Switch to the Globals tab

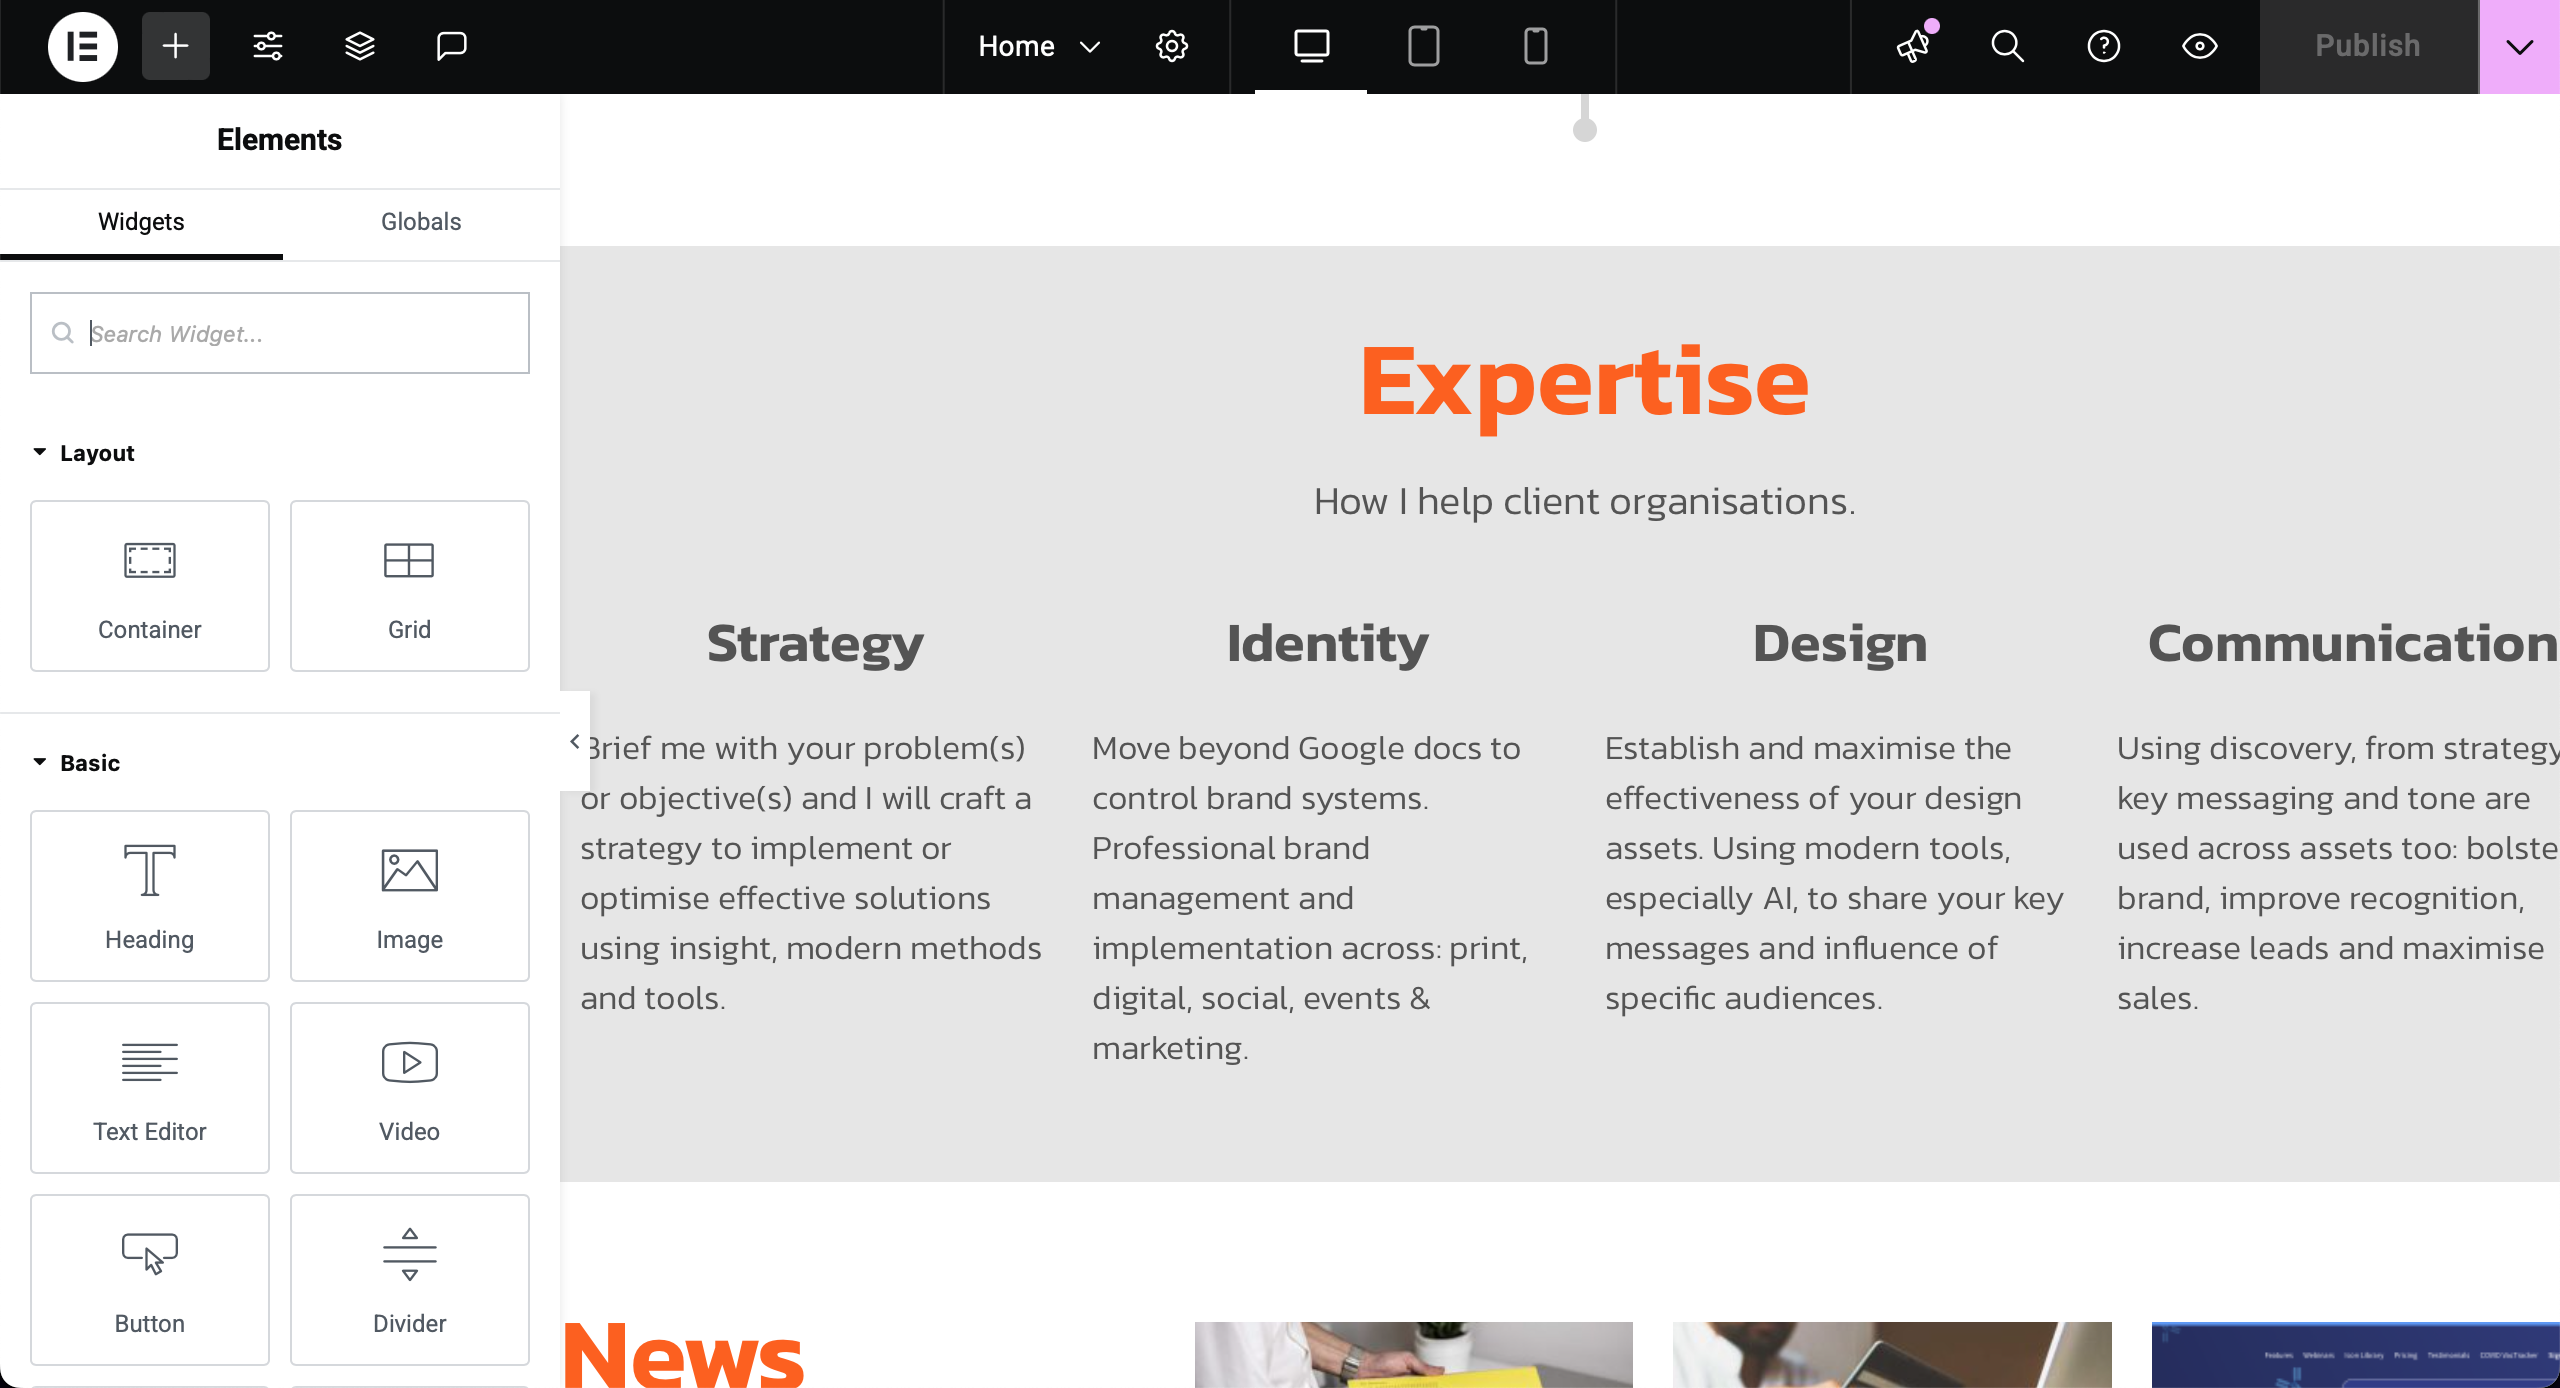coord(421,222)
